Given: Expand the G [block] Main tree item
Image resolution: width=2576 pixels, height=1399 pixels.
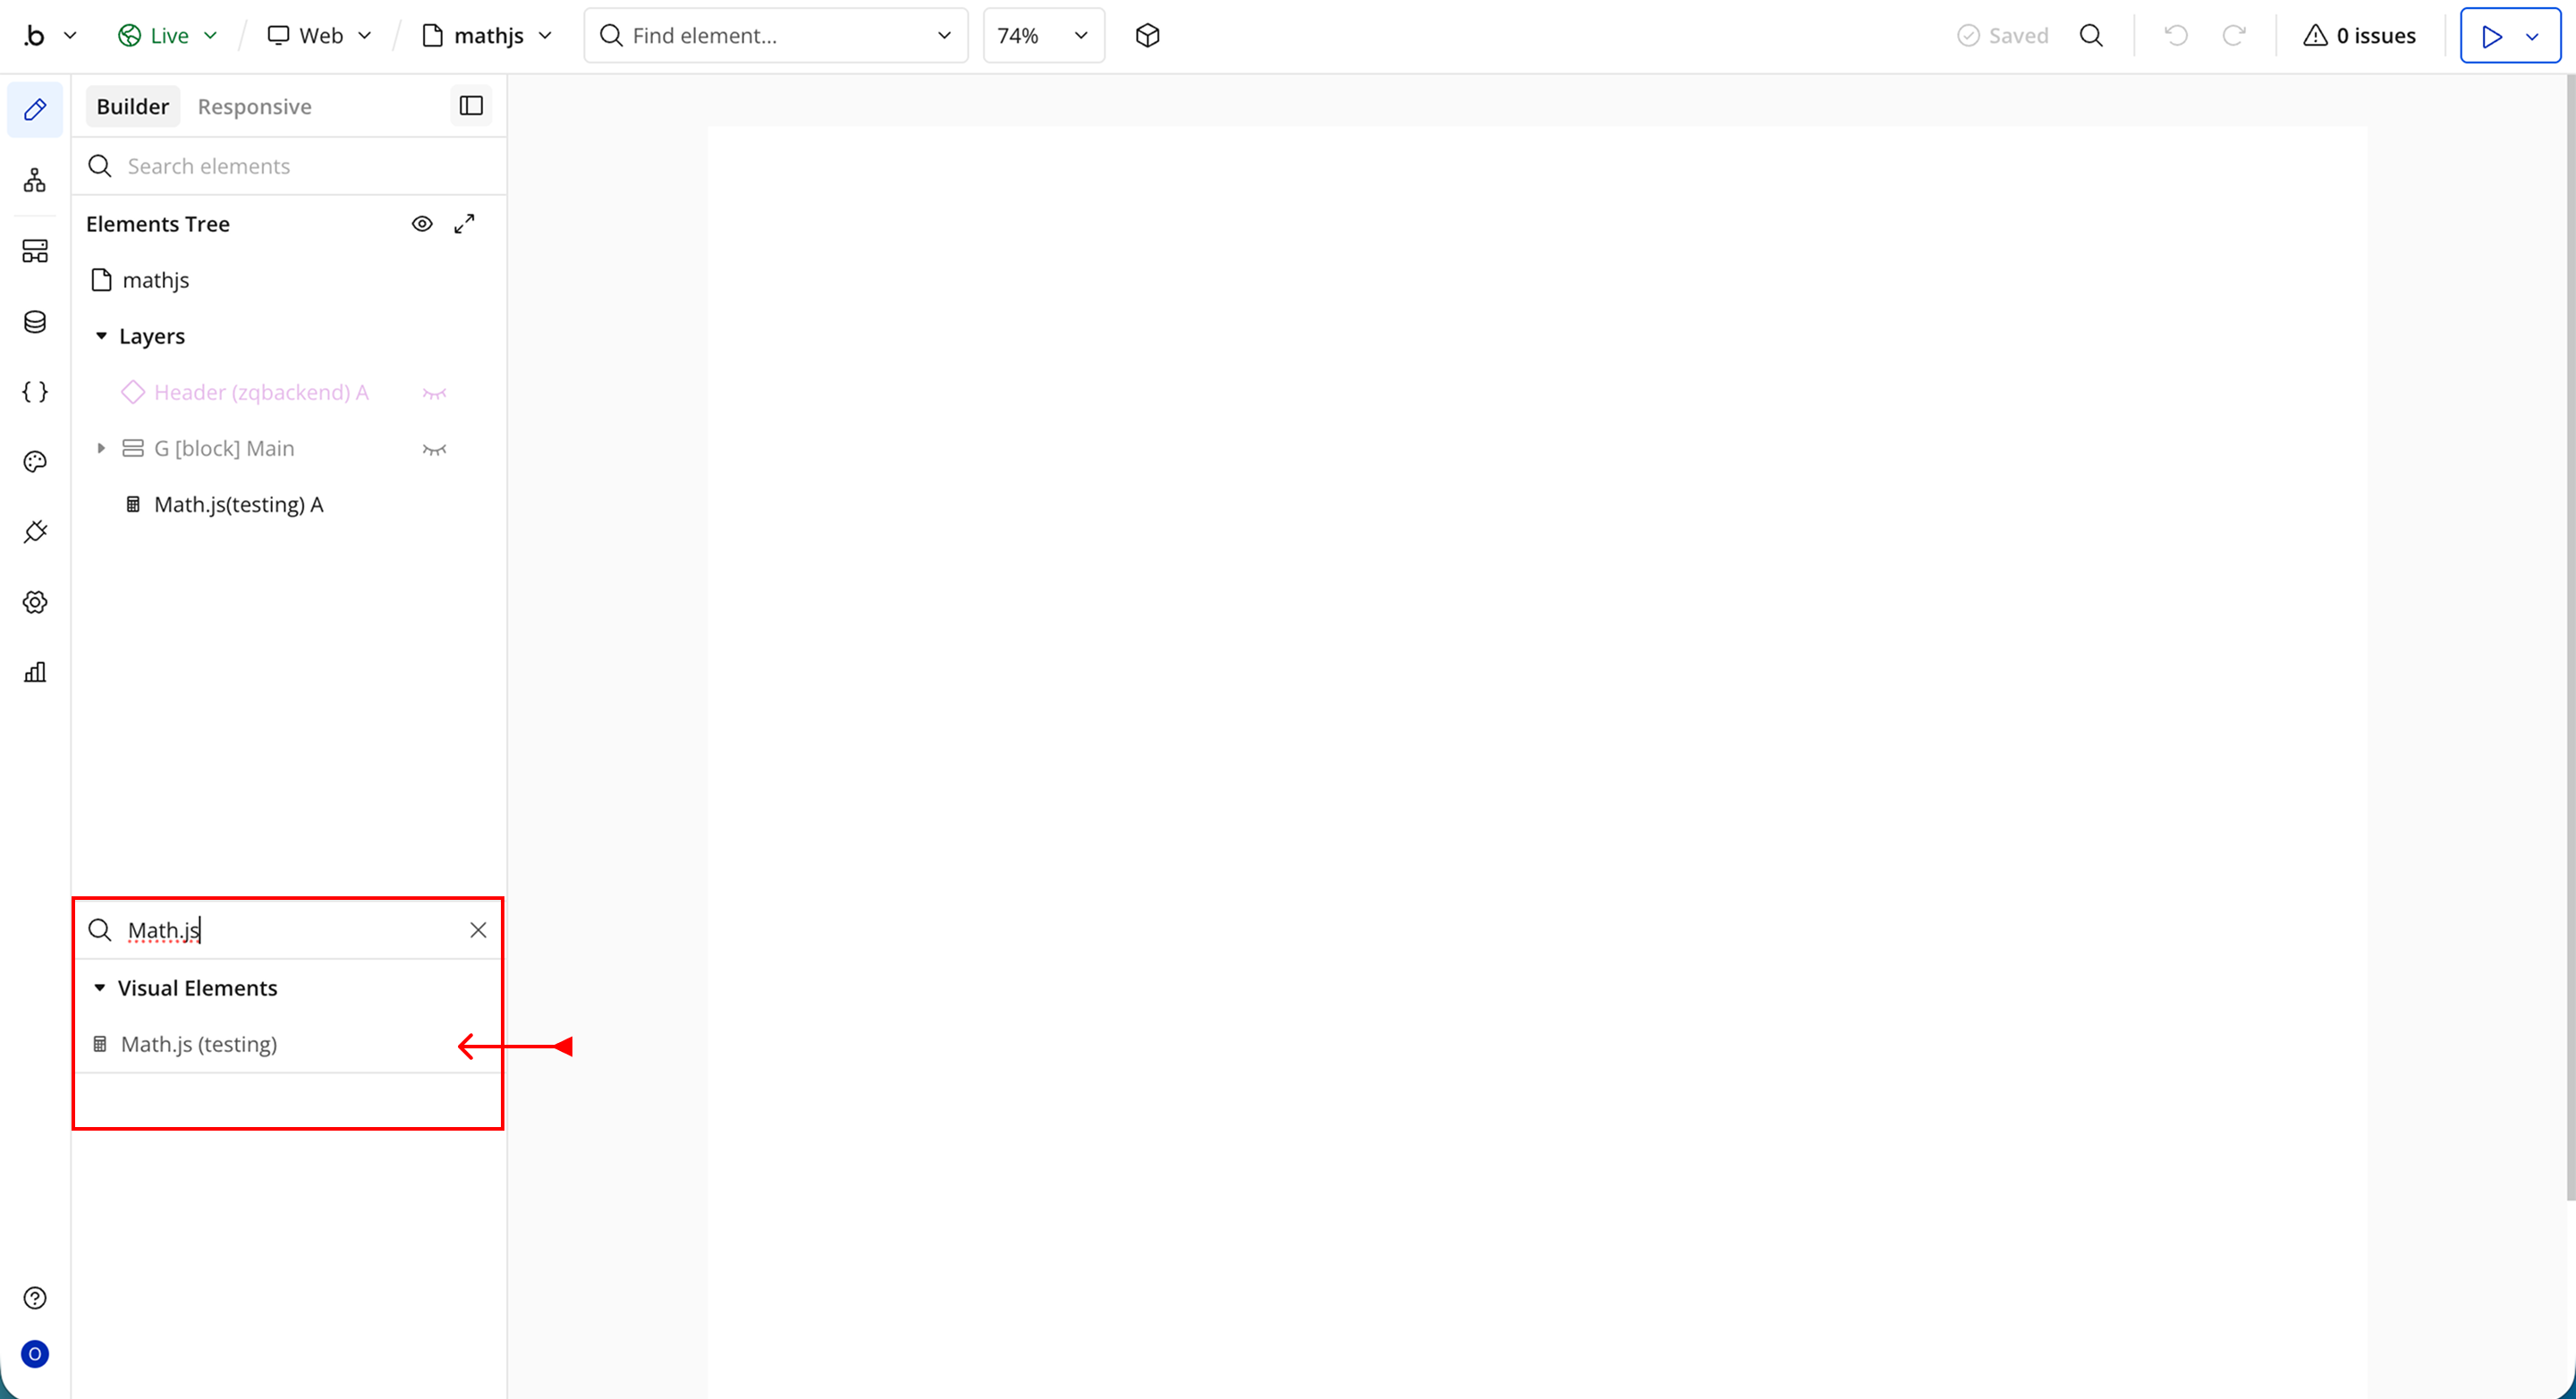Looking at the screenshot, I should tap(101, 449).
